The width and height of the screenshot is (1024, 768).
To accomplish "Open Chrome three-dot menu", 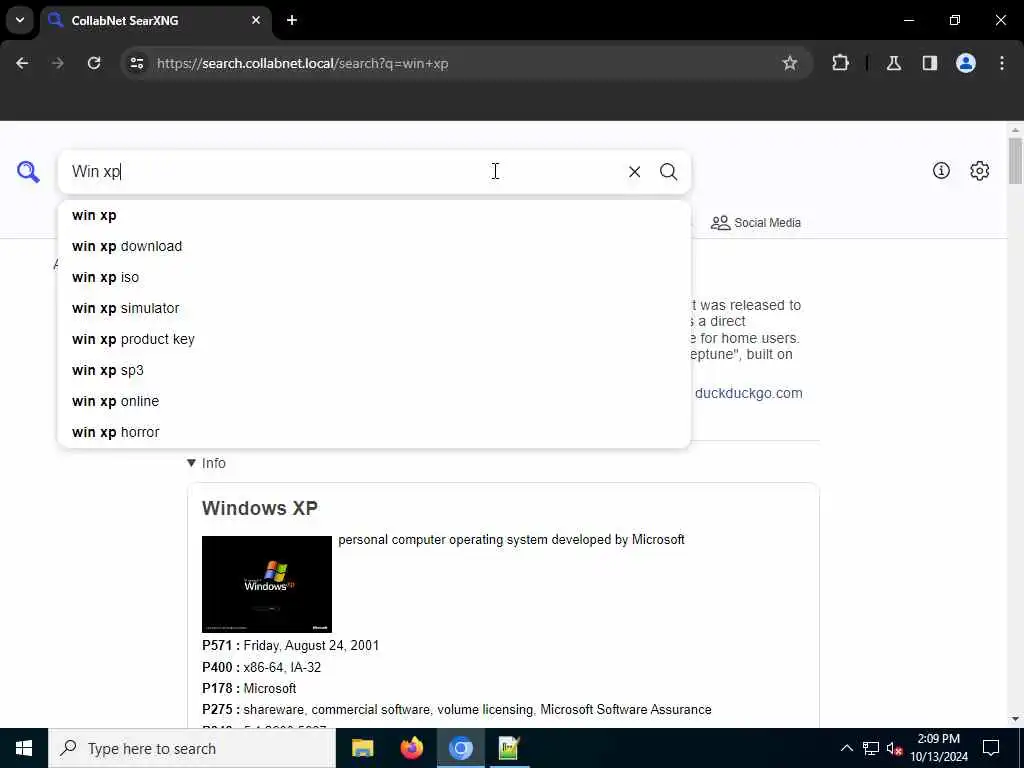I will [1002, 63].
